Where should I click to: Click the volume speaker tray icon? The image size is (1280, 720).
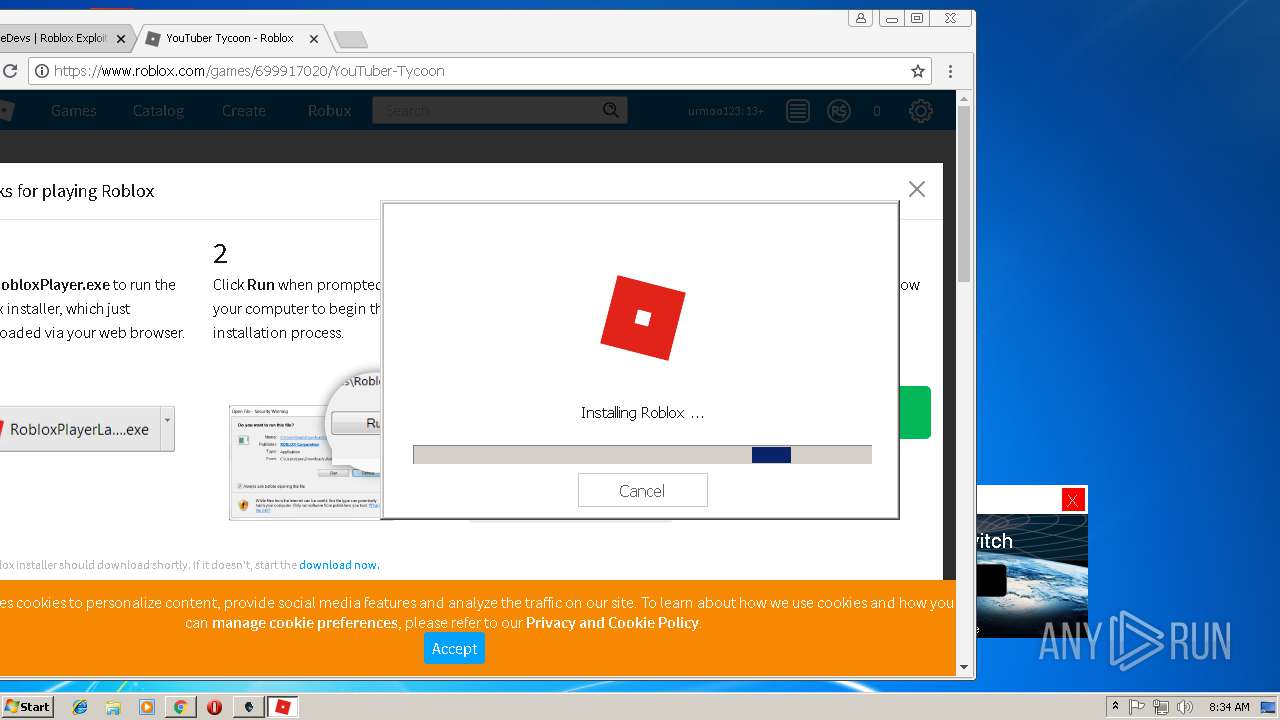coord(1185,707)
